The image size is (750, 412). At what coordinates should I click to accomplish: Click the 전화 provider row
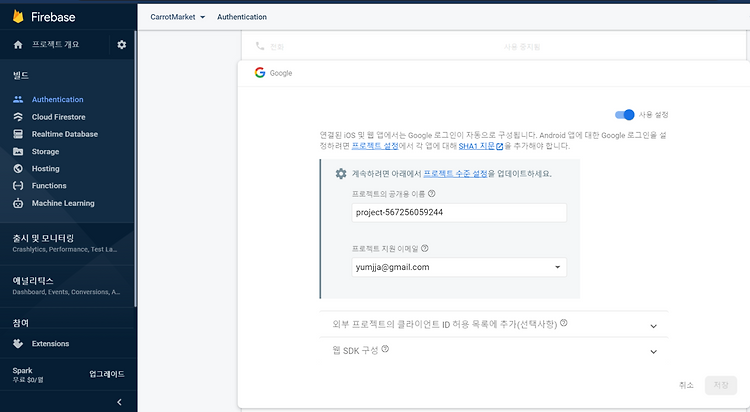click(x=493, y=46)
